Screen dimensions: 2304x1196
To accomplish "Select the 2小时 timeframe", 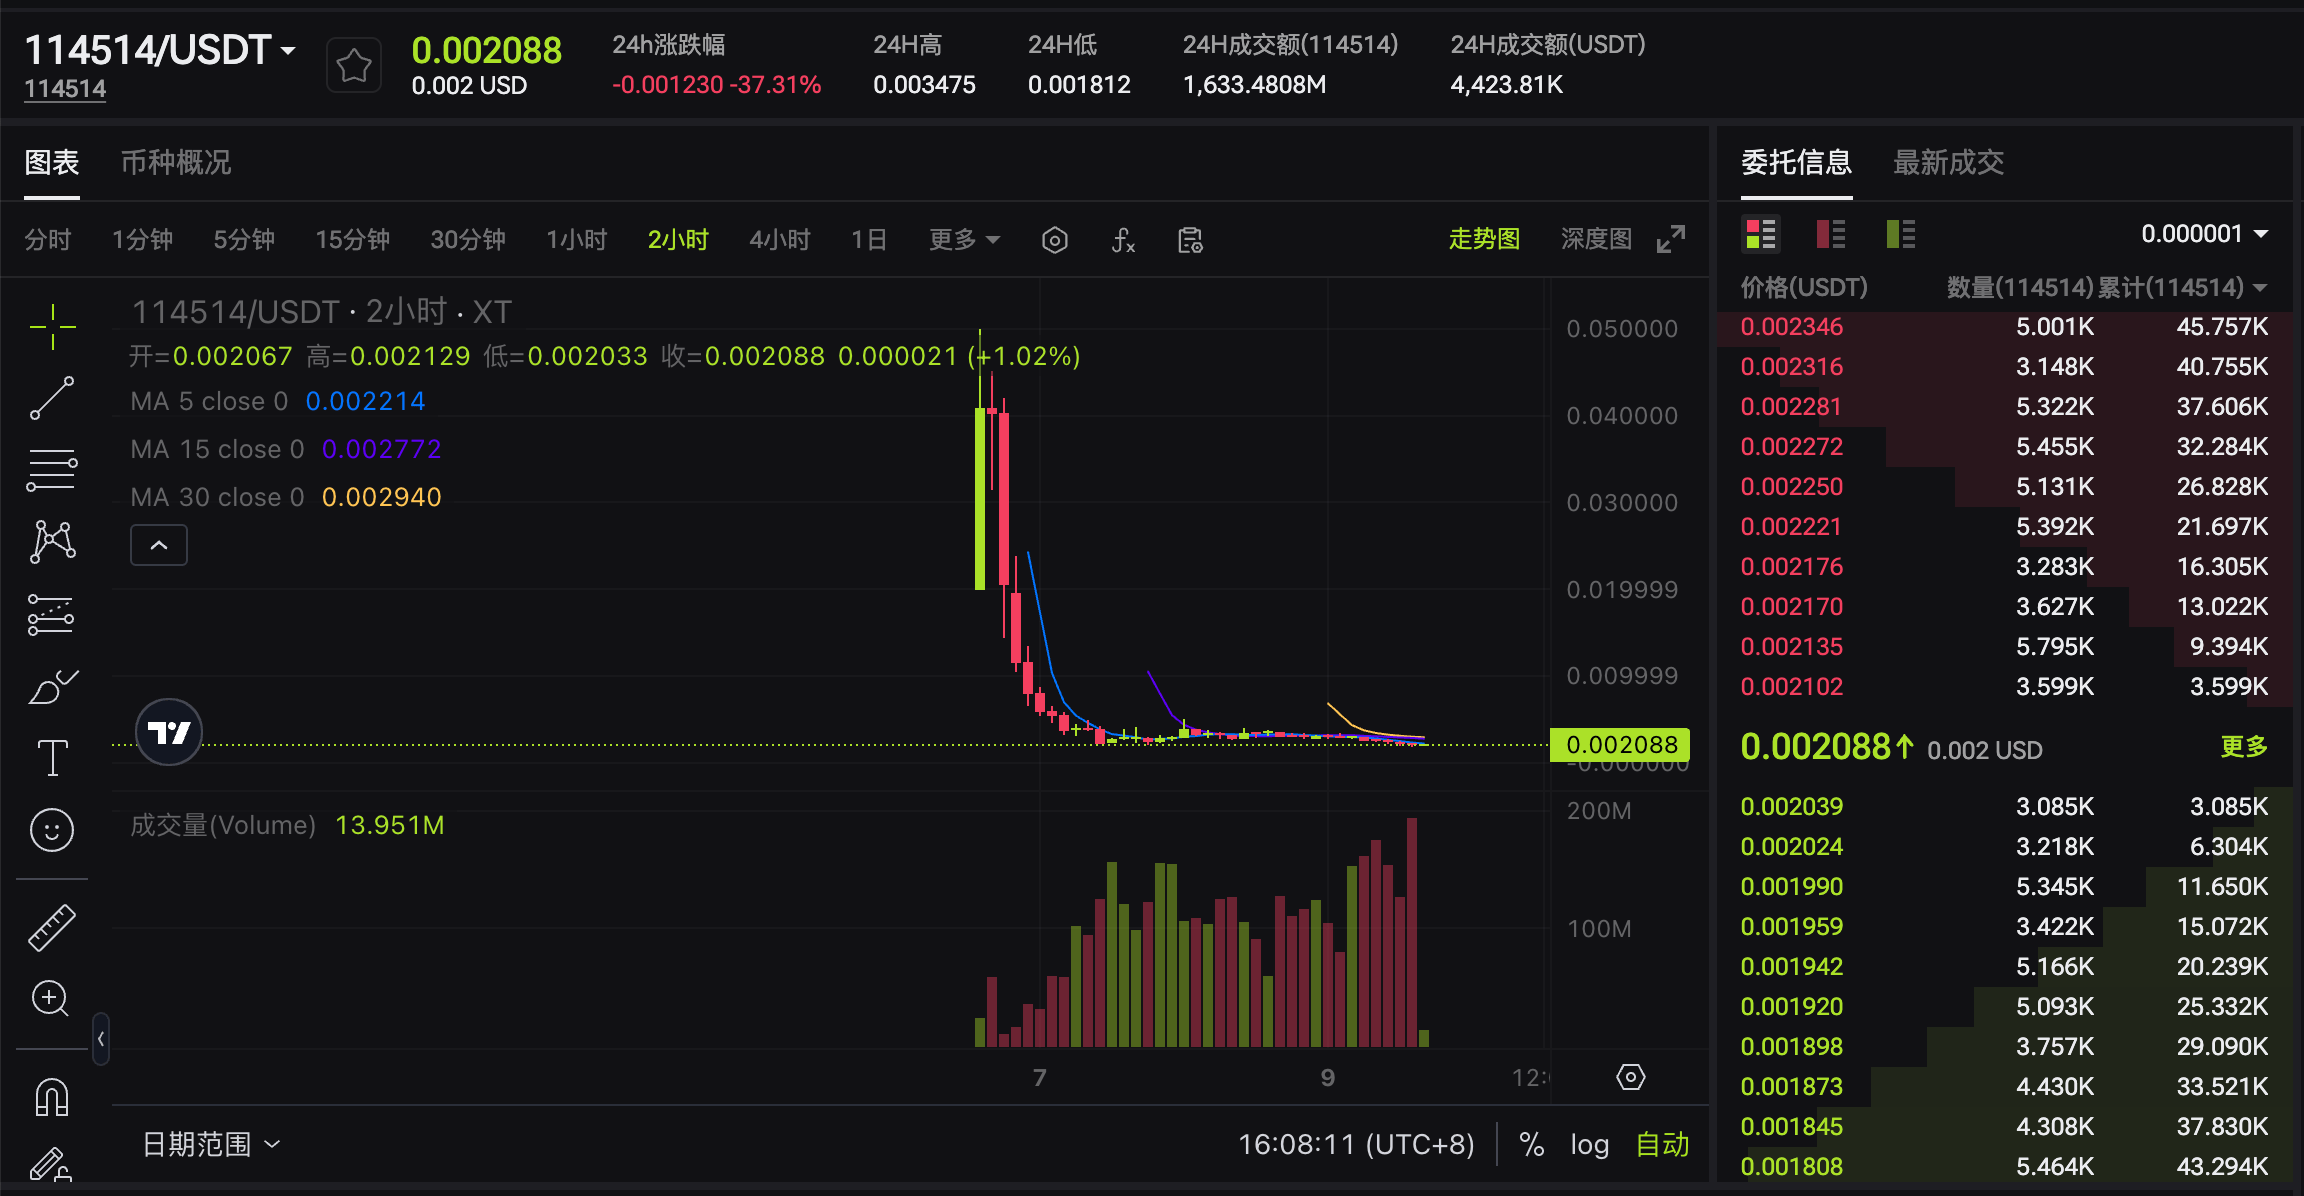I will pyautogui.click(x=678, y=240).
